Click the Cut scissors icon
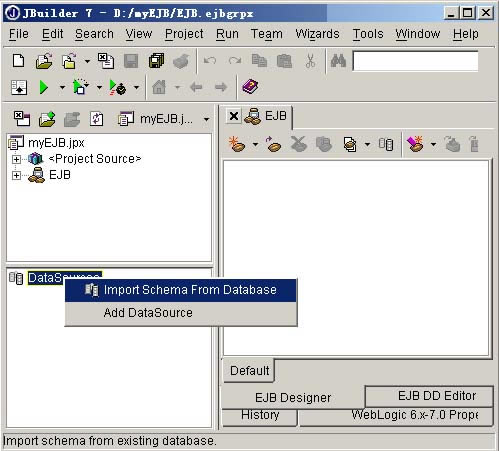The width and height of the screenshot is (499, 451). point(310,61)
